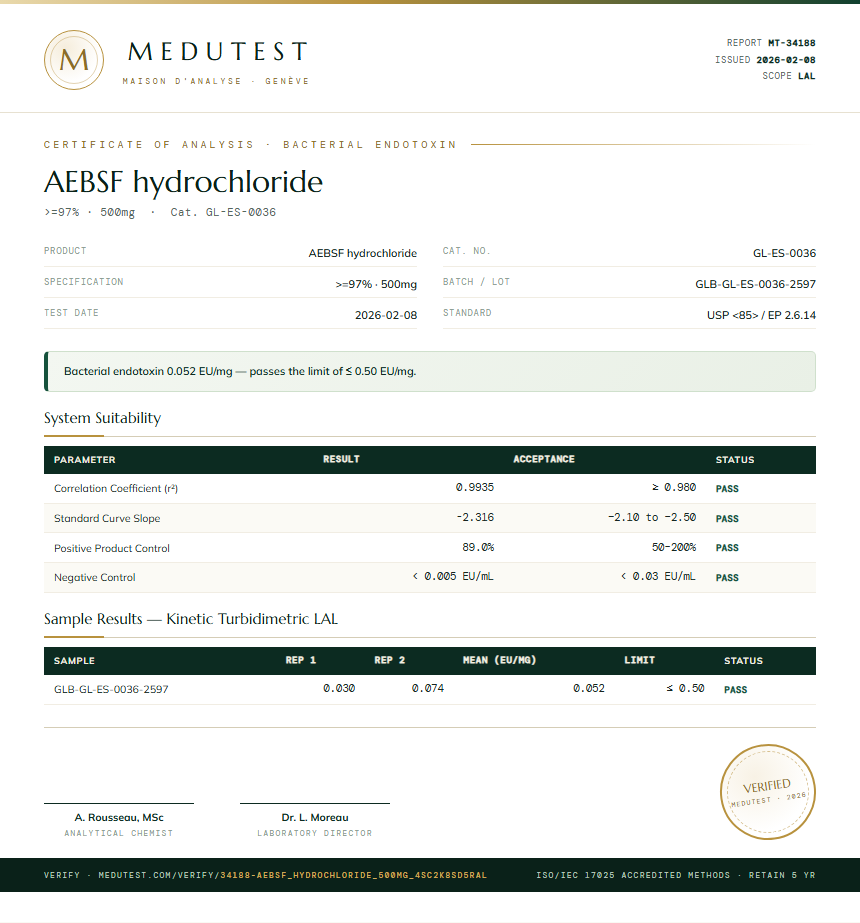Screen dimensions: 860x923
Task: Click RESULT column header
Action: pyautogui.click(x=341, y=459)
